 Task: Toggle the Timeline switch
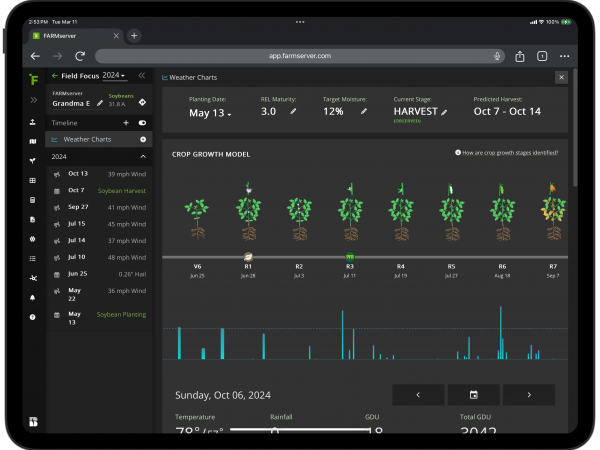click(x=142, y=123)
